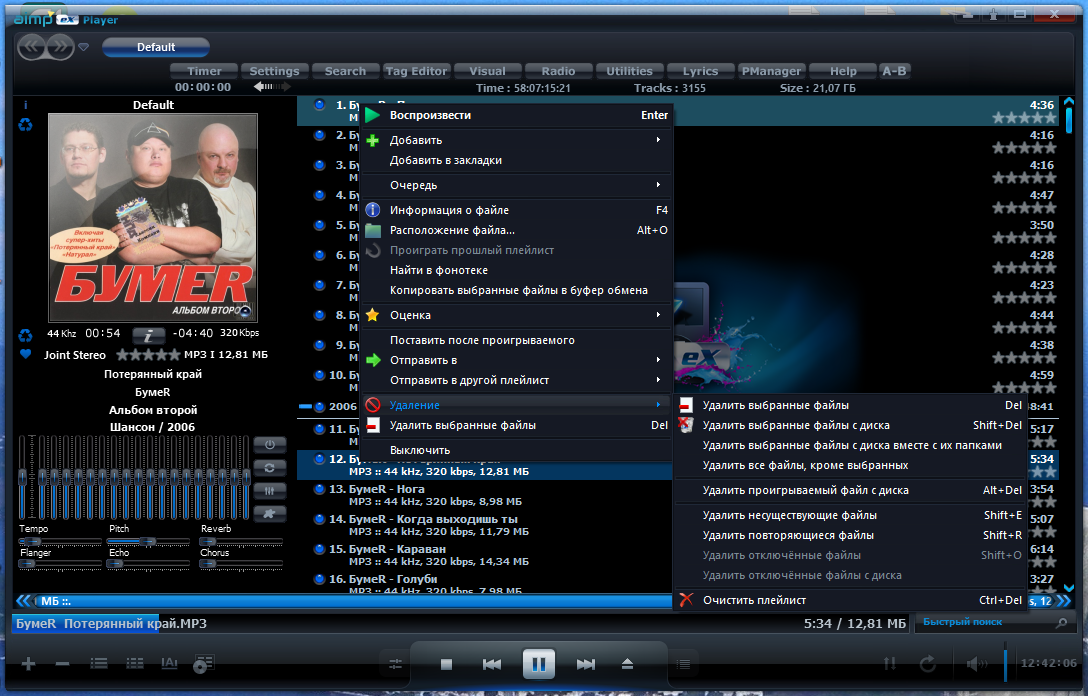Image resolution: width=1088 pixels, height=696 pixels.
Task: Toggle the speaker mute icon
Action: [x=976, y=664]
